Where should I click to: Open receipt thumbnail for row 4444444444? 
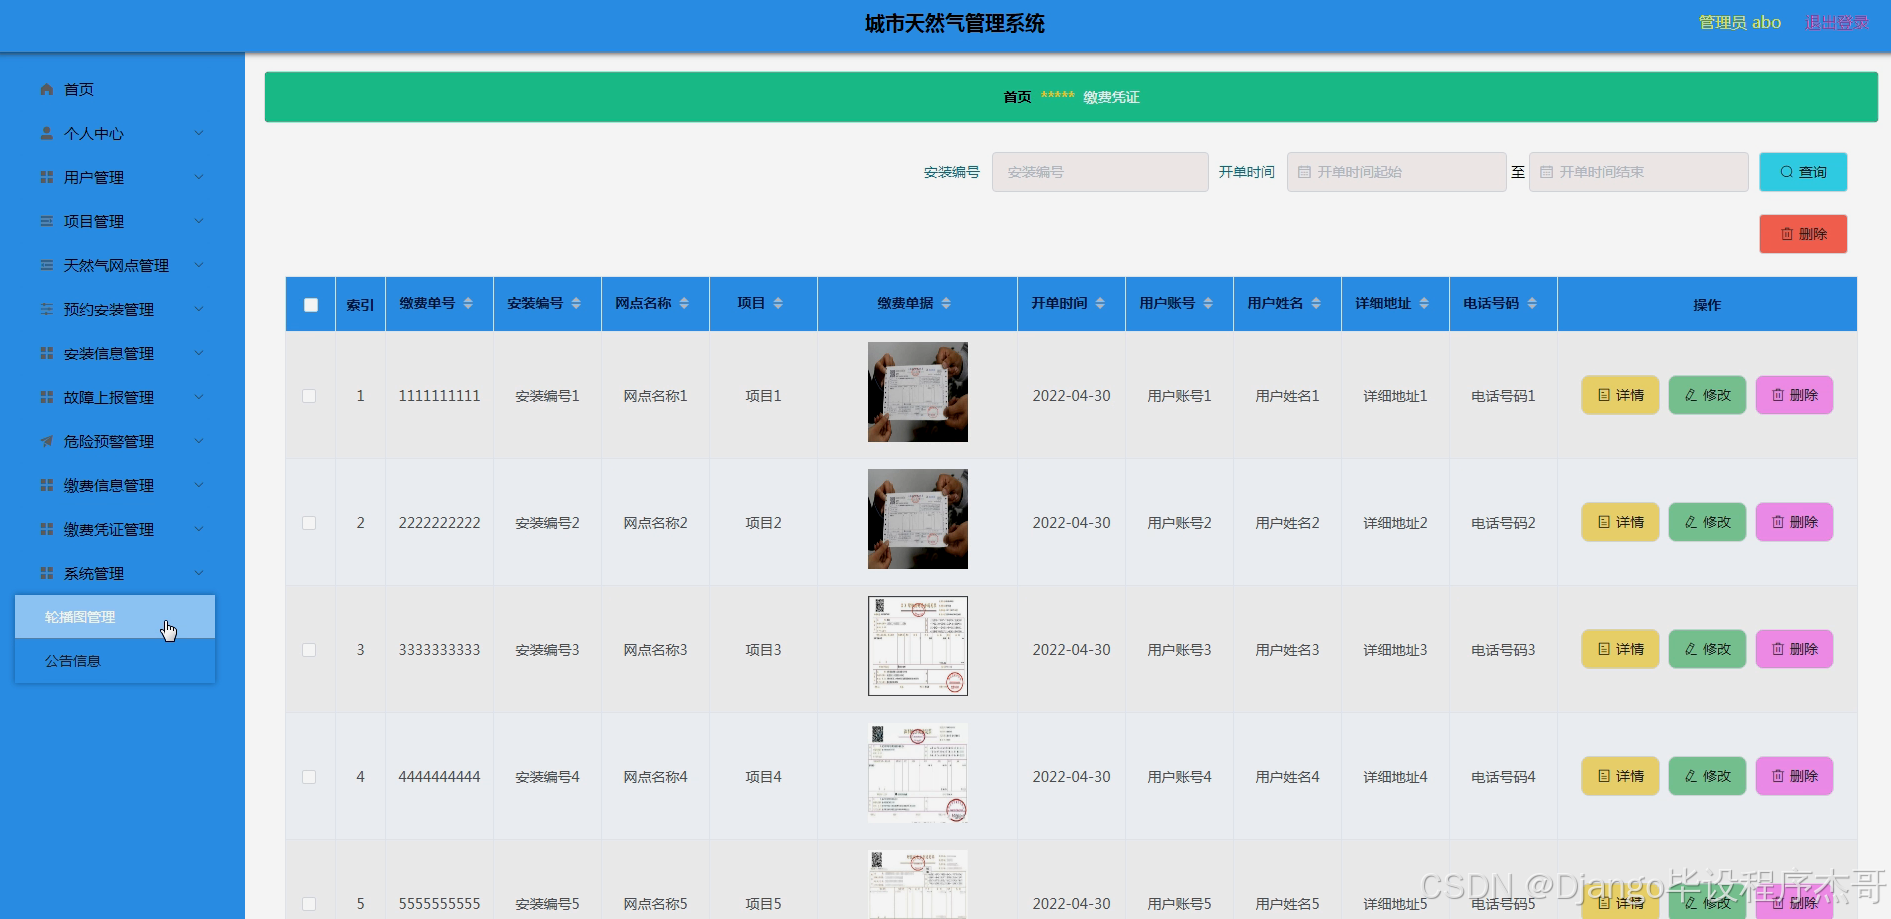pyautogui.click(x=918, y=773)
